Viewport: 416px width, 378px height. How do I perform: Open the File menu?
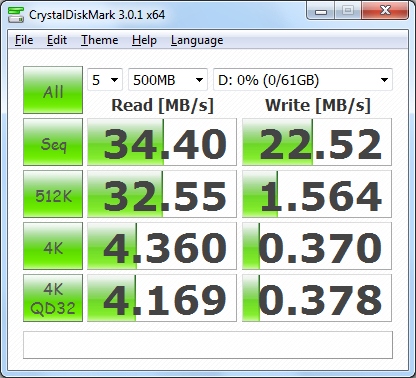click(24, 40)
